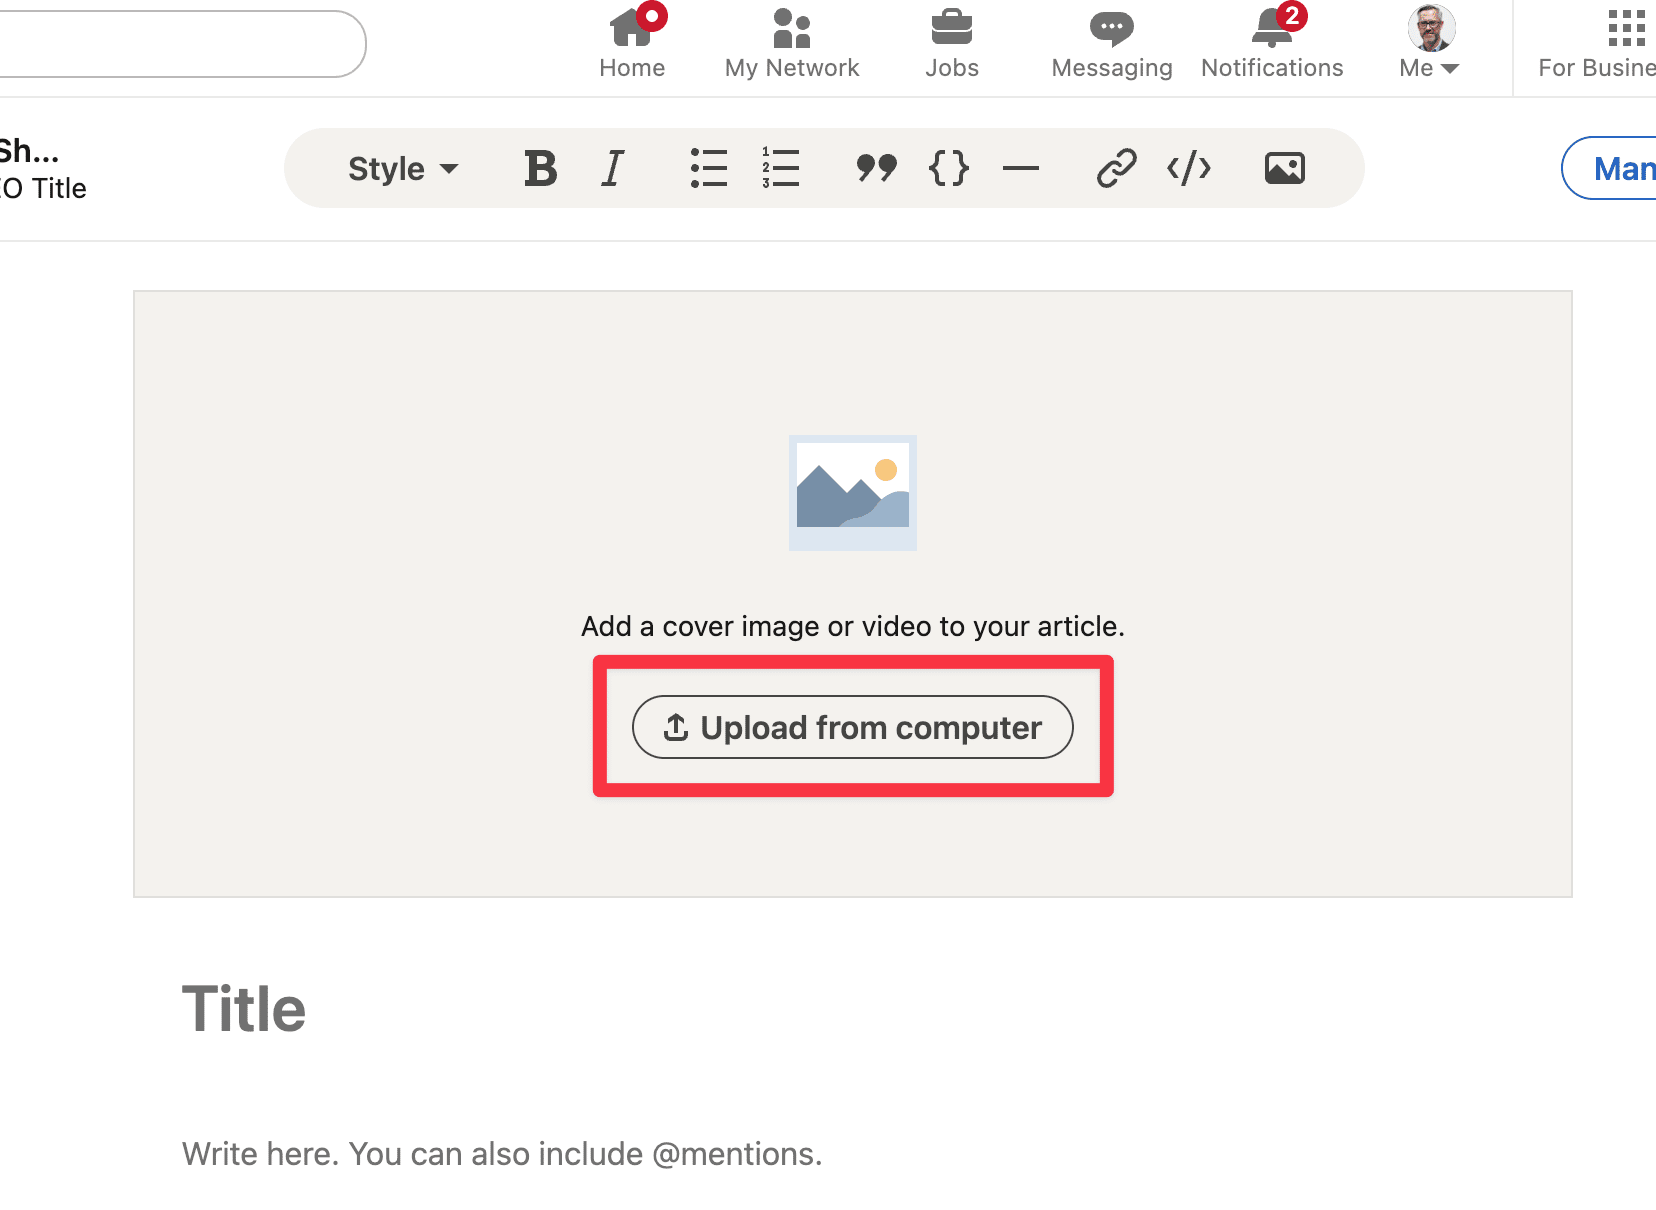View Notifications with the bell icon
The image size is (1656, 1210).
(1272, 44)
